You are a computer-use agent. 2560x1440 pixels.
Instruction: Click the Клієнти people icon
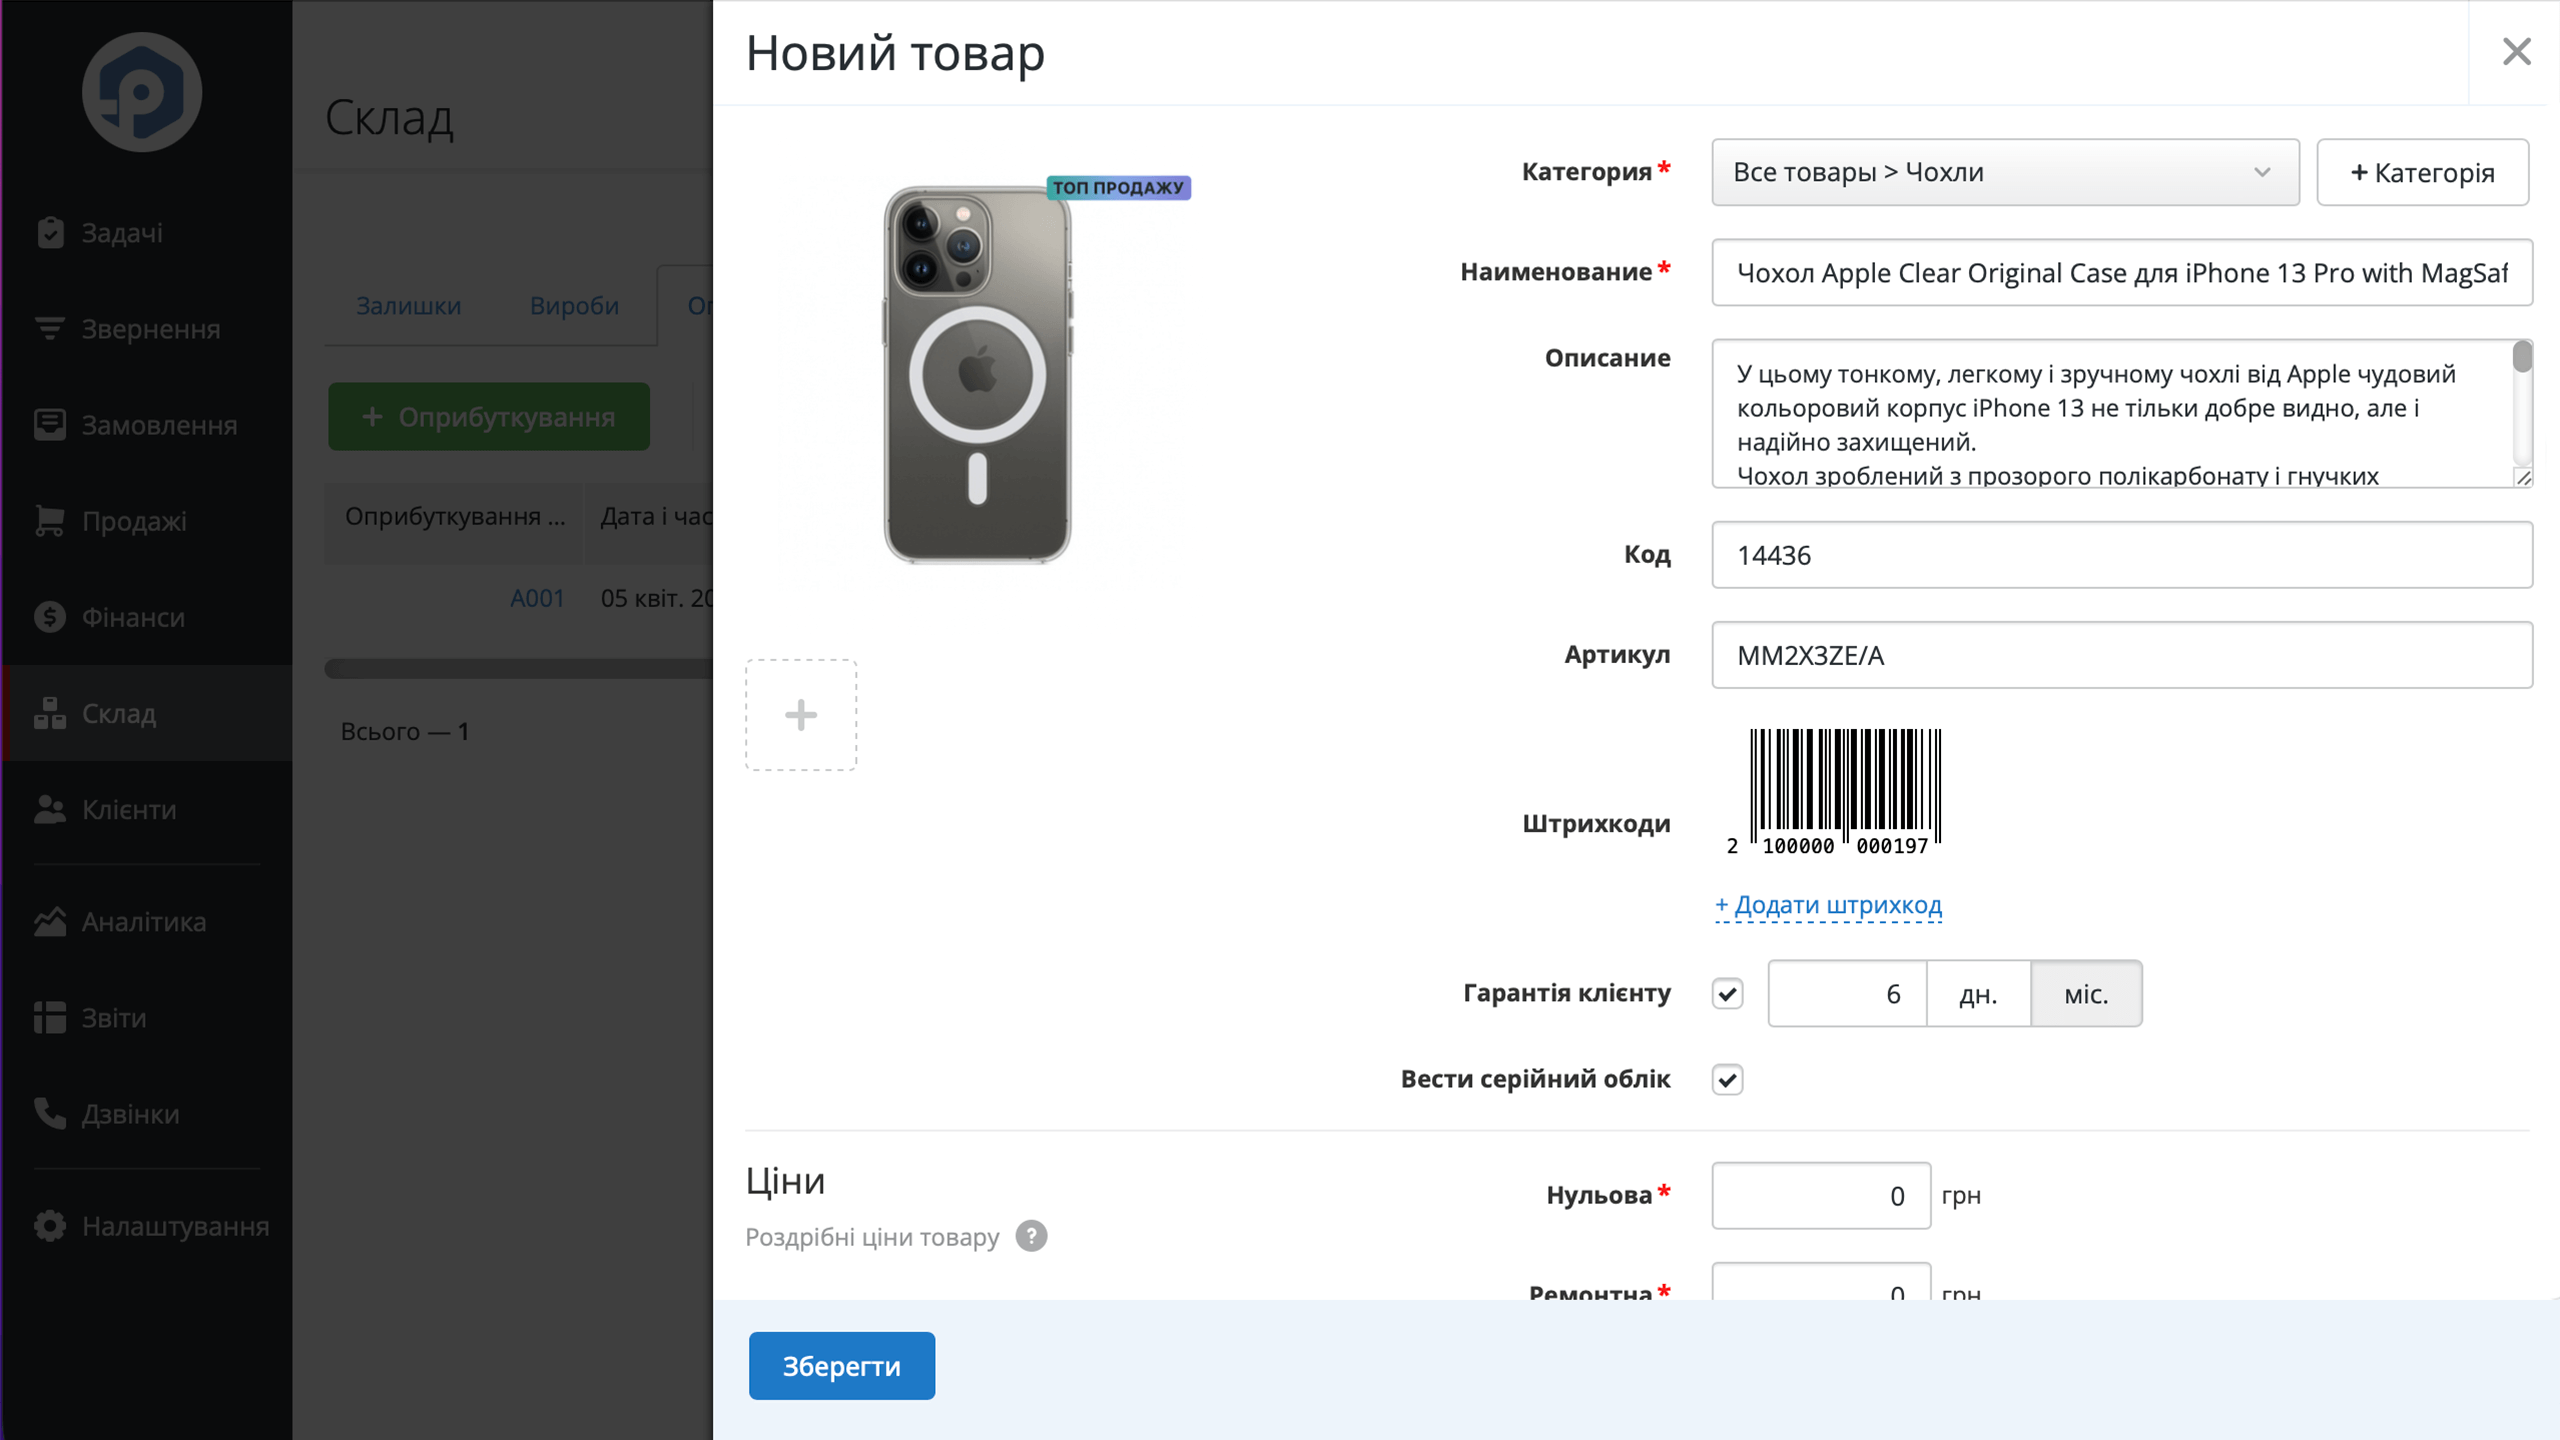(x=50, y=809)
